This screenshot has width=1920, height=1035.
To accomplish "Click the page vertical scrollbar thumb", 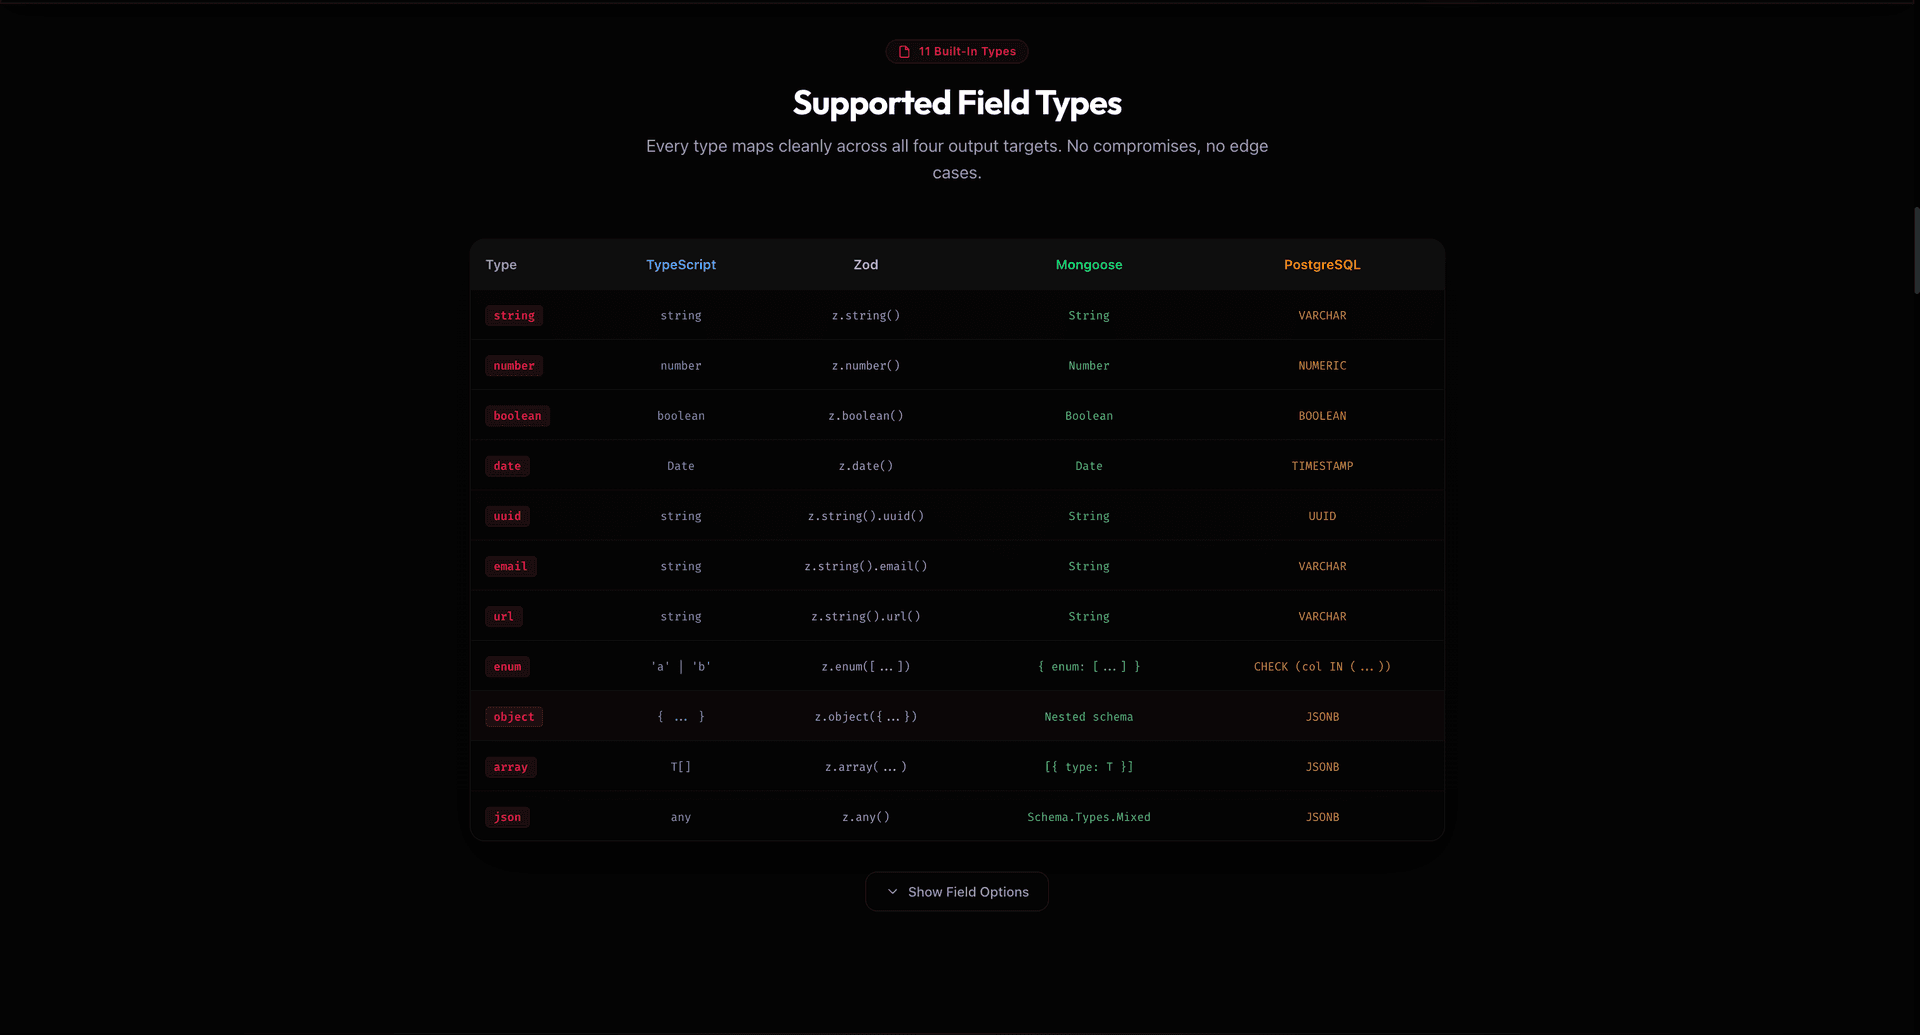I will point(1916,250).
